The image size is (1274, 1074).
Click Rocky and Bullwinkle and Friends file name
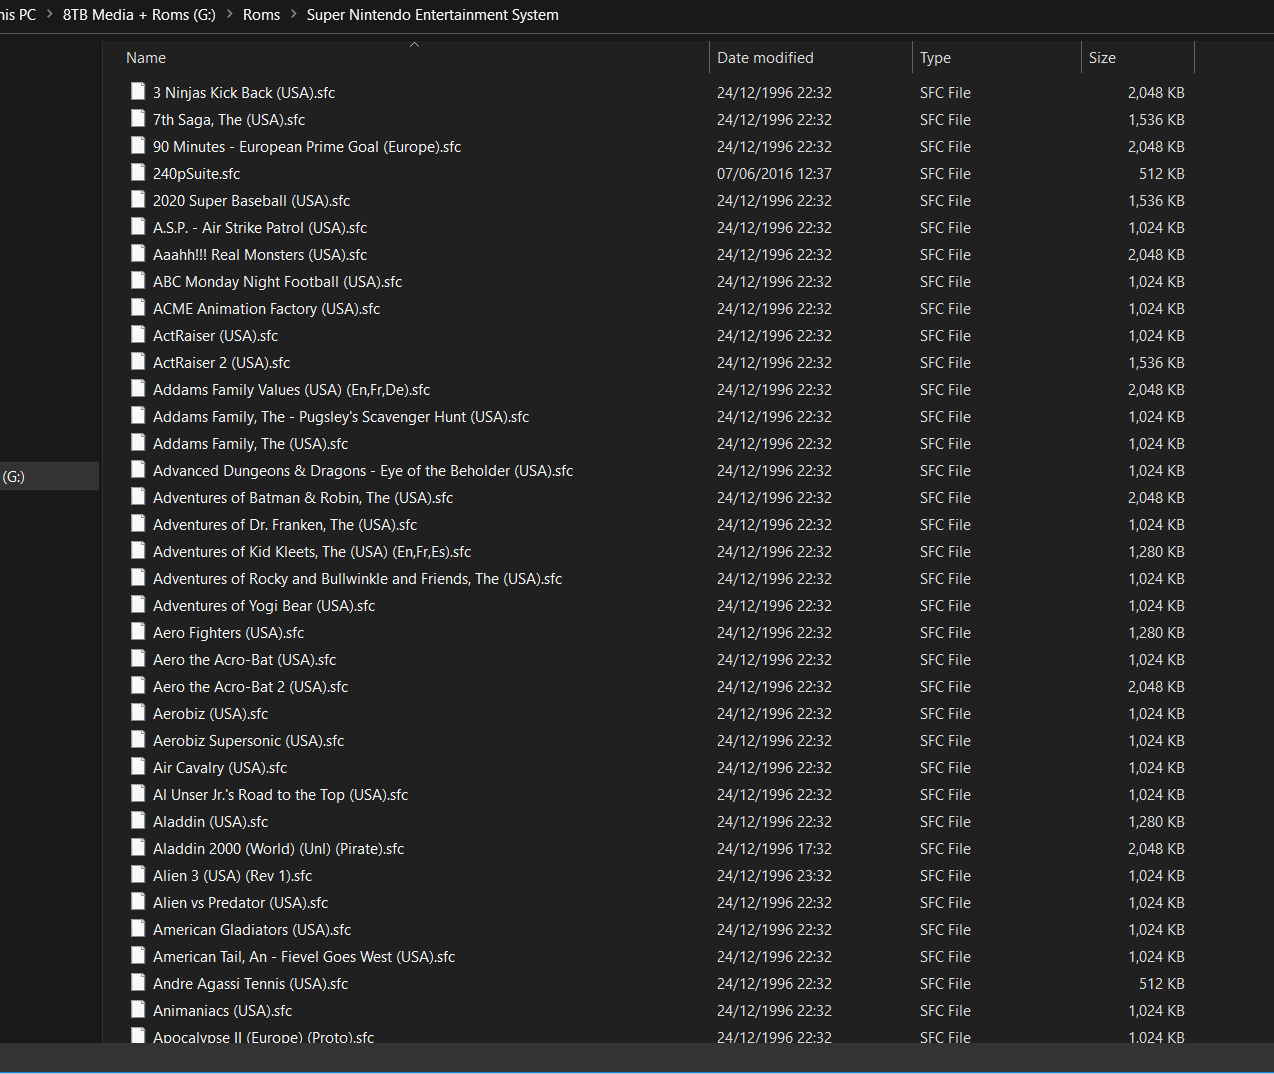(358, 578)
